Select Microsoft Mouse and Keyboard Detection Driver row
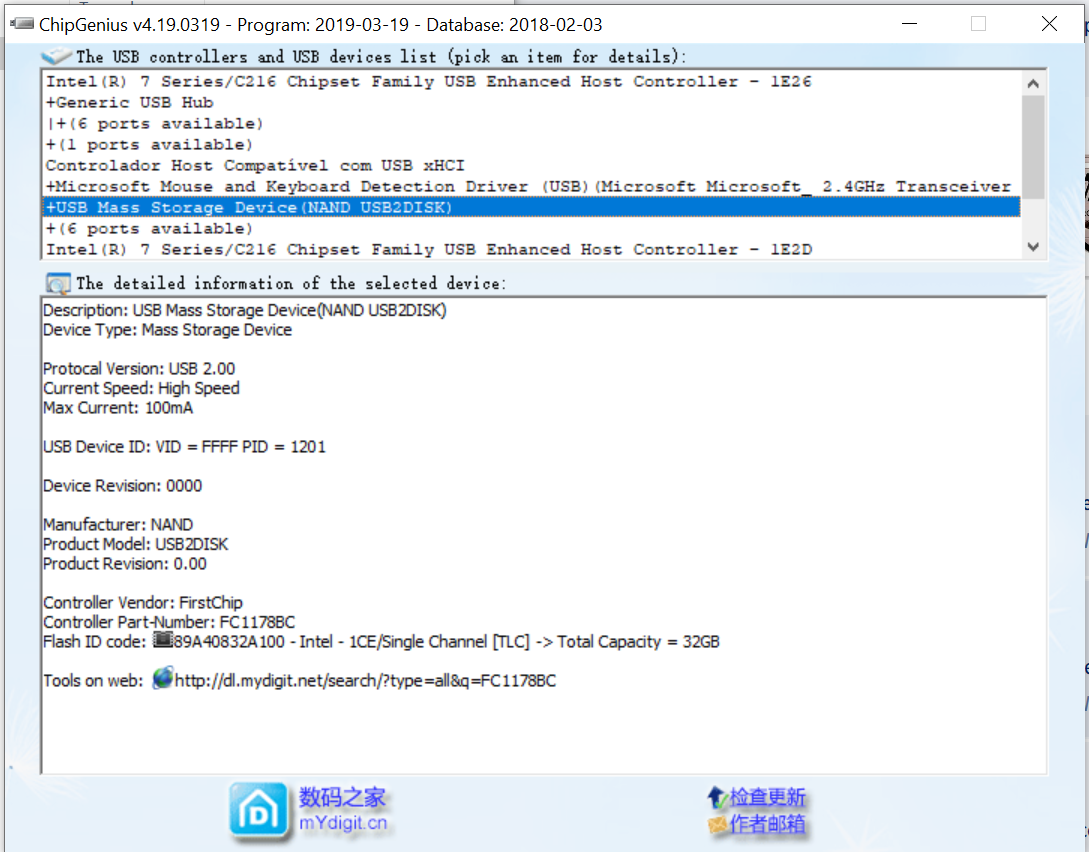Screen dimensions: 1089x852 pyautogui.click(x=531, y=187)
